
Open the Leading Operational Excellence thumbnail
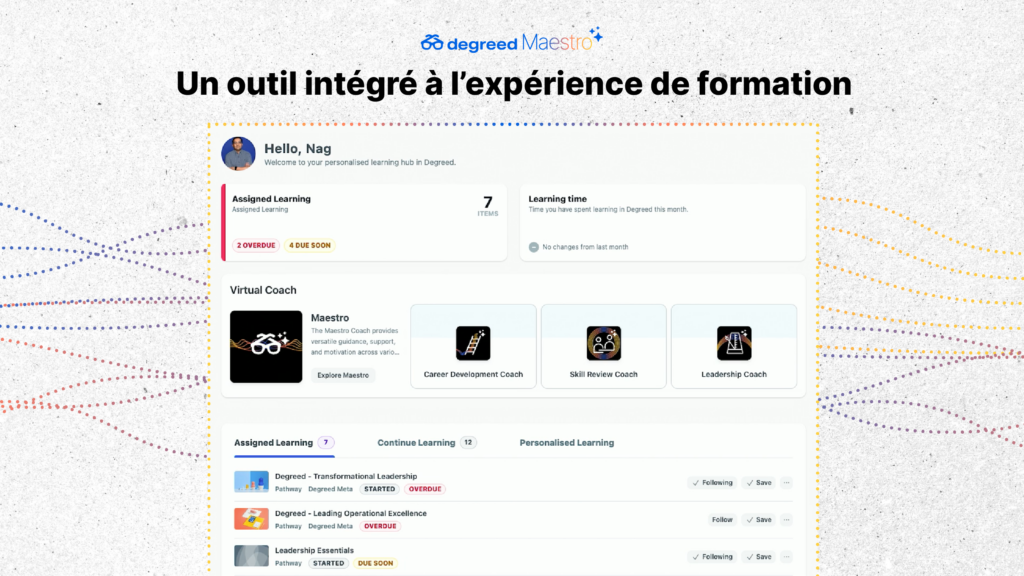click(x=251, y=519)
